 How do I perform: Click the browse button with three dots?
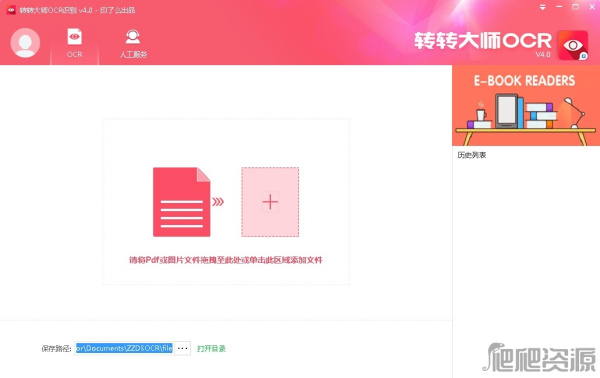tap(183, 348)
